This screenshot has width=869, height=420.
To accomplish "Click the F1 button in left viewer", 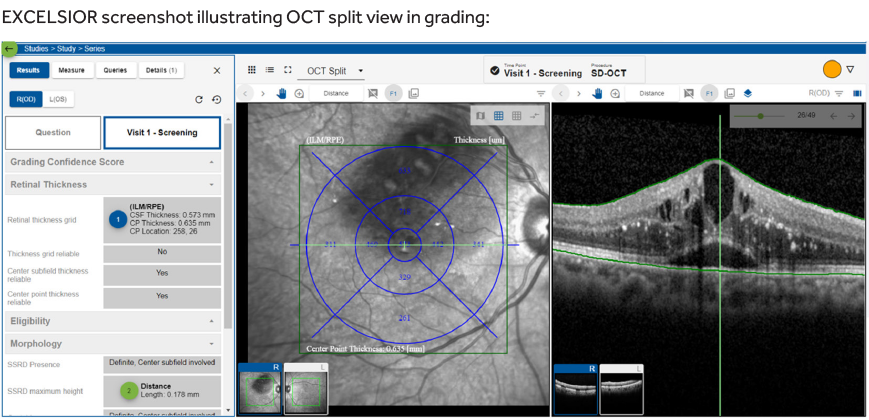I will 393,93.
